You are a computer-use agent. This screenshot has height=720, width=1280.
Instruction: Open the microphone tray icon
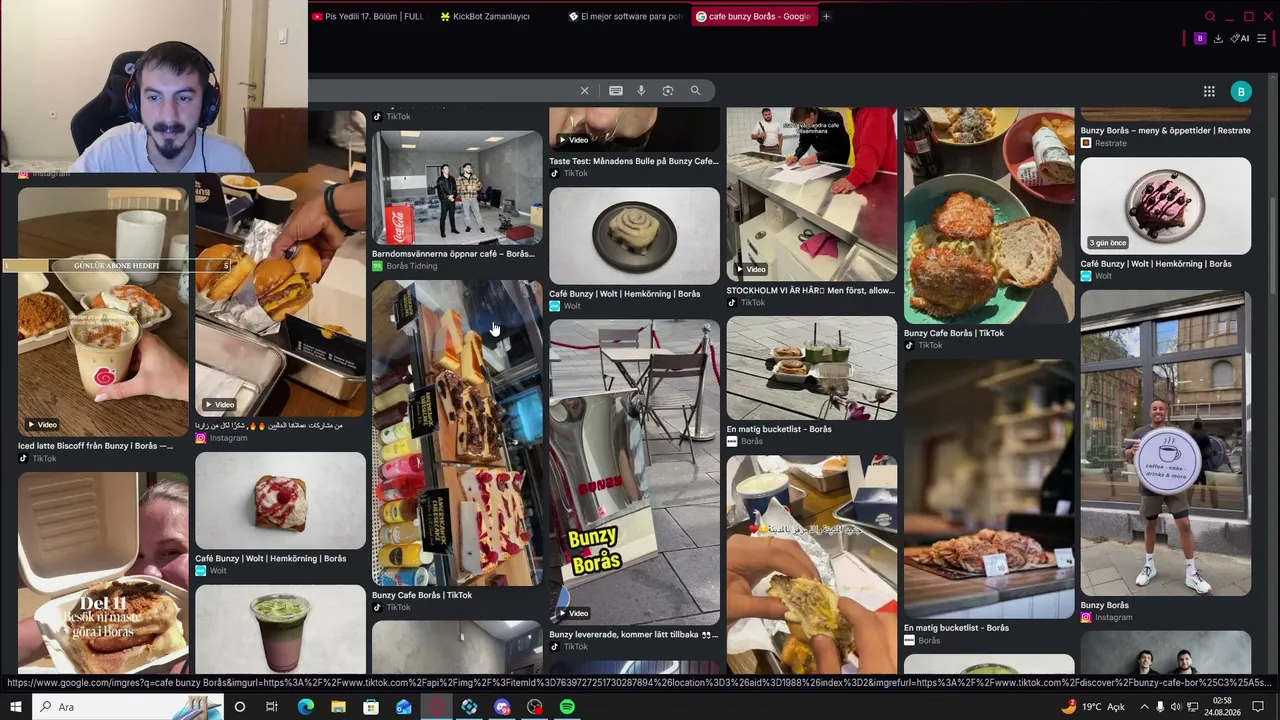[1160, 707]
